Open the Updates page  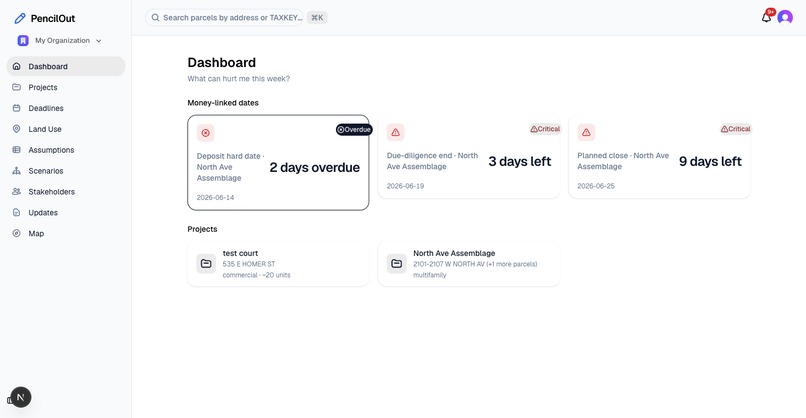point(66,212)
